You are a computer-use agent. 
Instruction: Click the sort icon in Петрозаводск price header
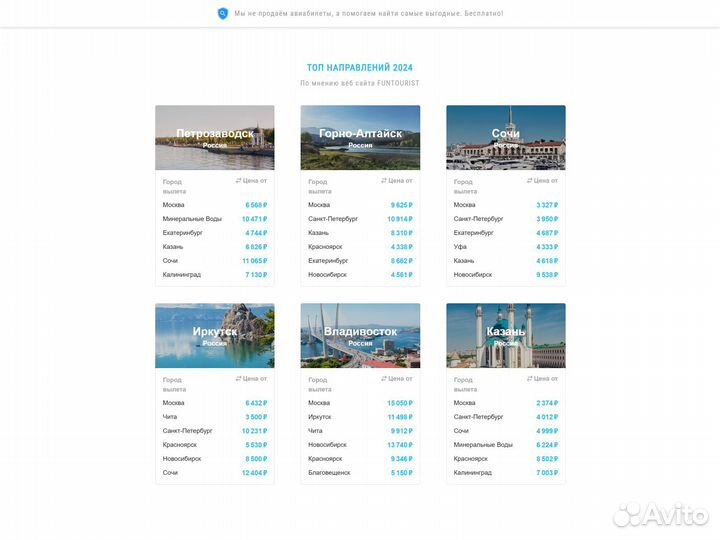tap(239, 181)
